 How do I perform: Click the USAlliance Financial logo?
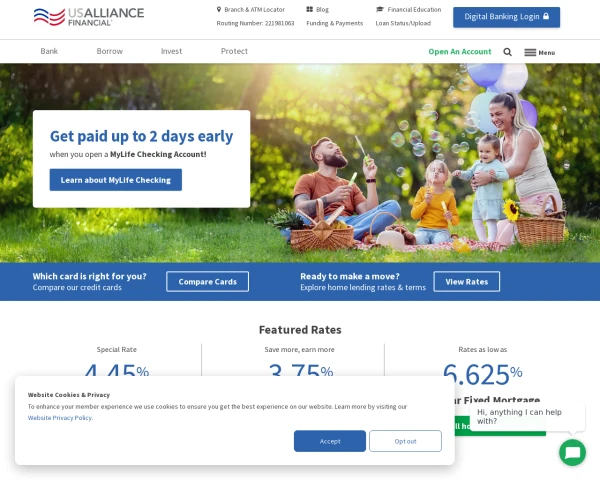click(89, 17)
